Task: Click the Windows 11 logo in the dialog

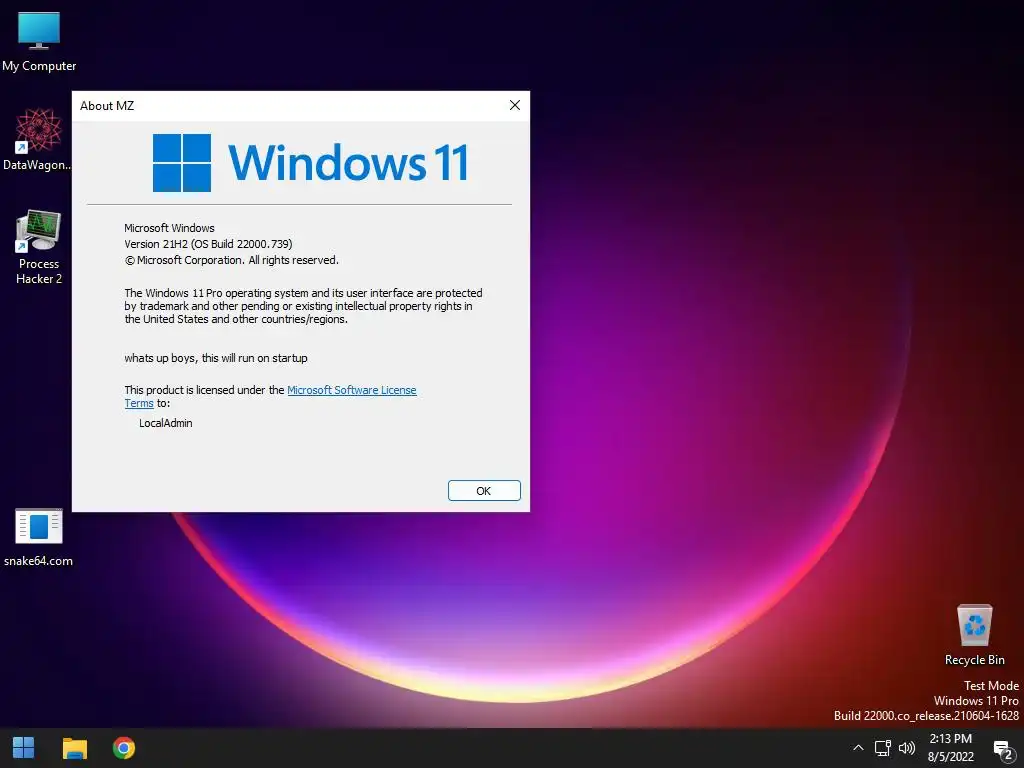Action: pyautogui.click(x=310, y=163)
